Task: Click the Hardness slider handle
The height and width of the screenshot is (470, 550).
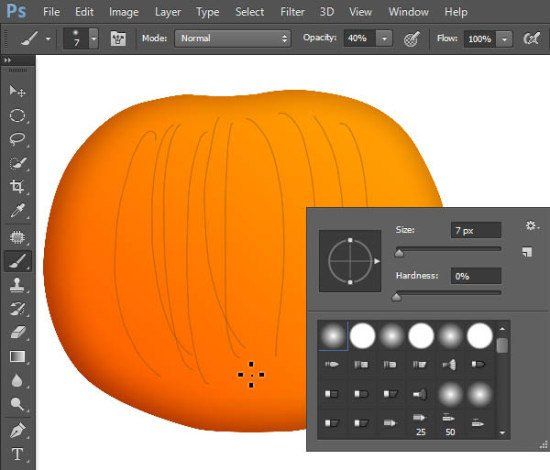Action: click(396, 297)
